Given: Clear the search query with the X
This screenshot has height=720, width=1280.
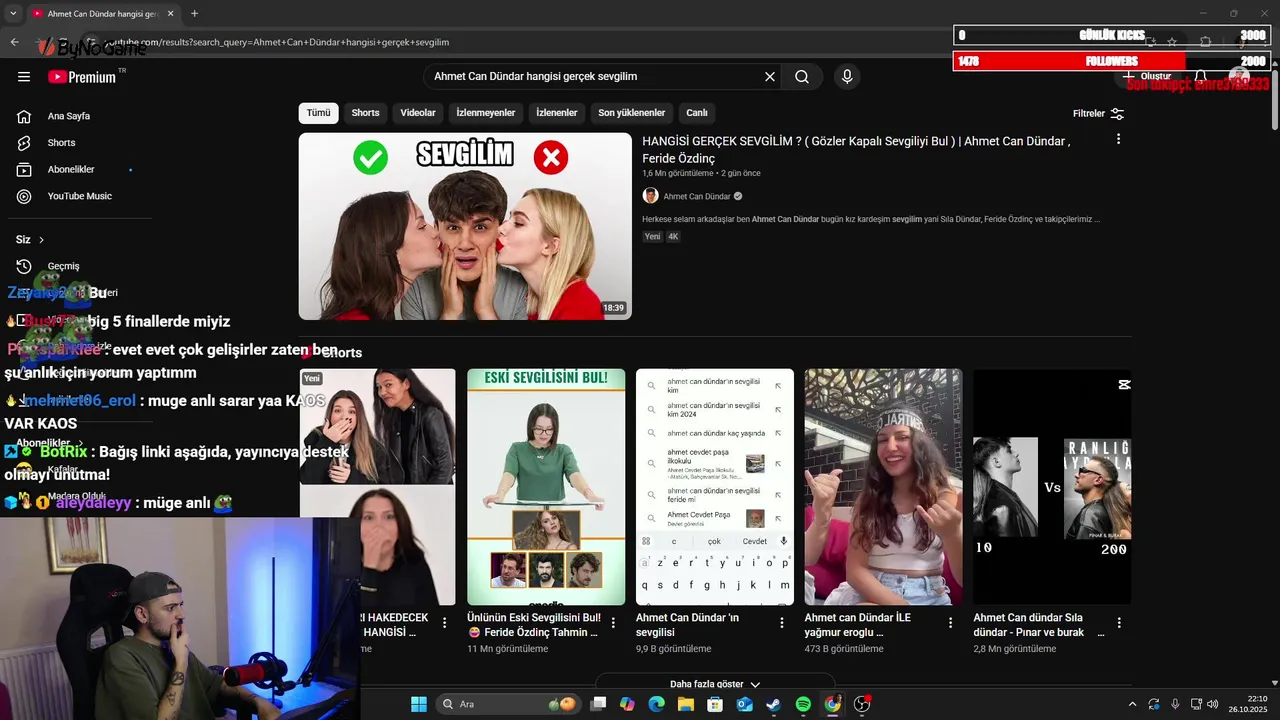Looking at the screenshot, I should click(x=770, y=77).
